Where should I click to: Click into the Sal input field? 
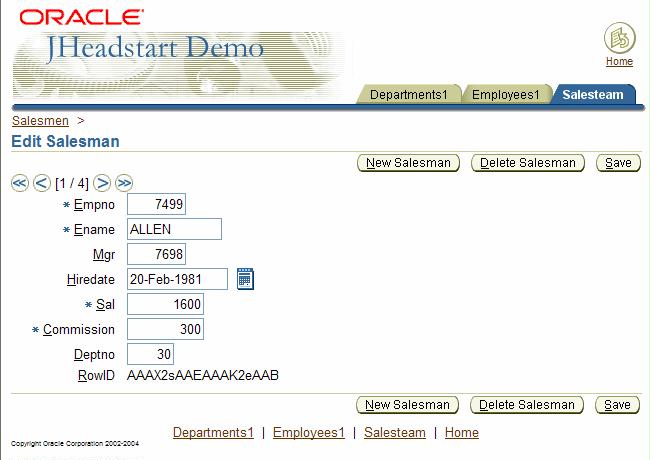tap(166, 304)
